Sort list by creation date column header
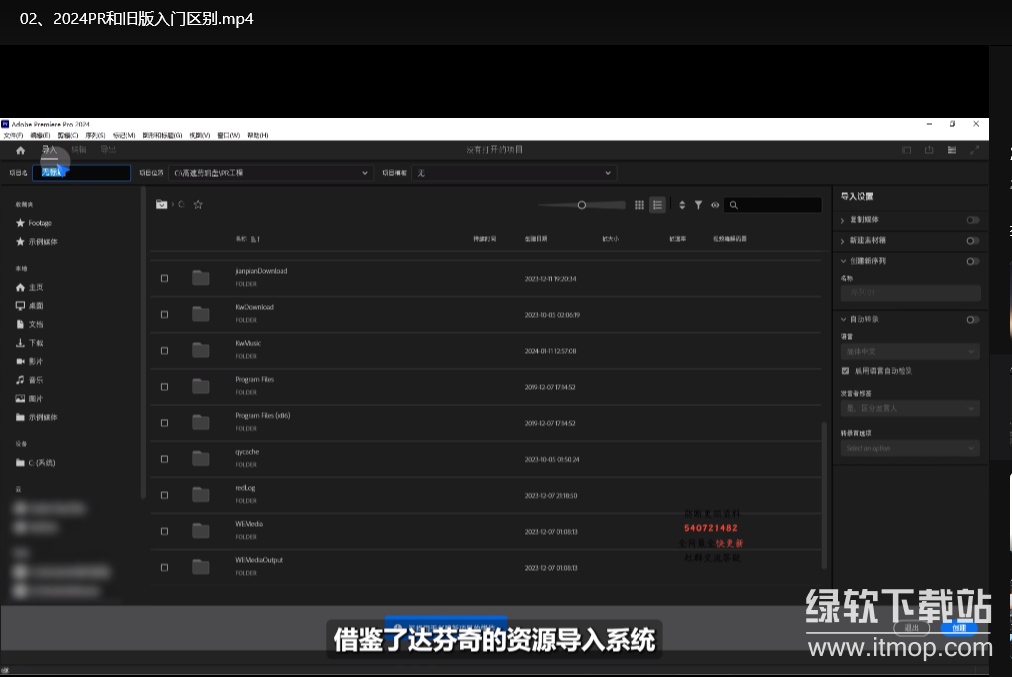The height and width of the screenshot is (677, 1012). (x=536, y=239)
